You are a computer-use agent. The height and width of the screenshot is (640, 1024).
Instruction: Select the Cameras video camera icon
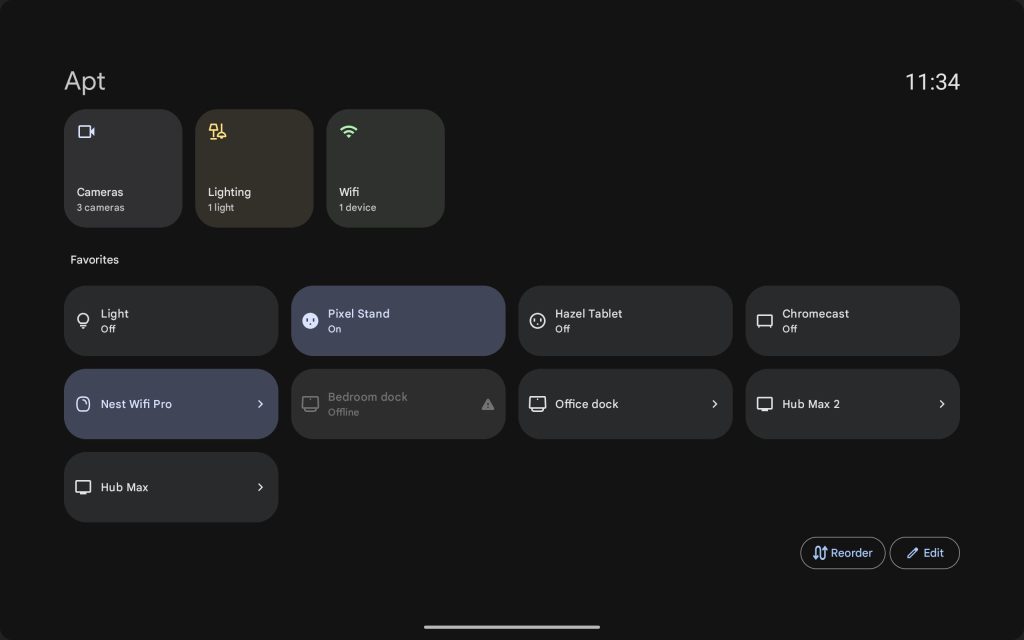tap(85, 131)
